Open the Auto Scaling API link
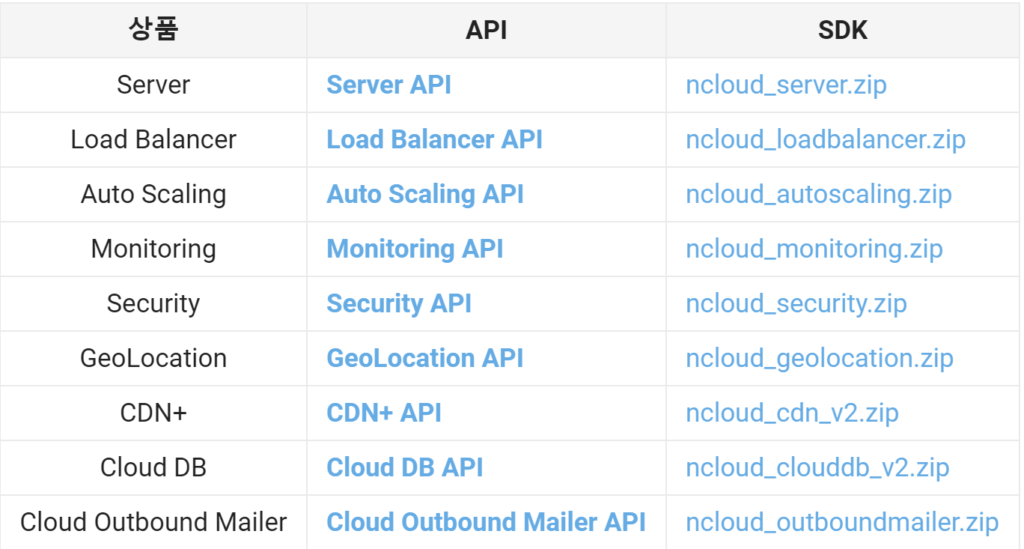The image size is (1024, 549). 425,195
